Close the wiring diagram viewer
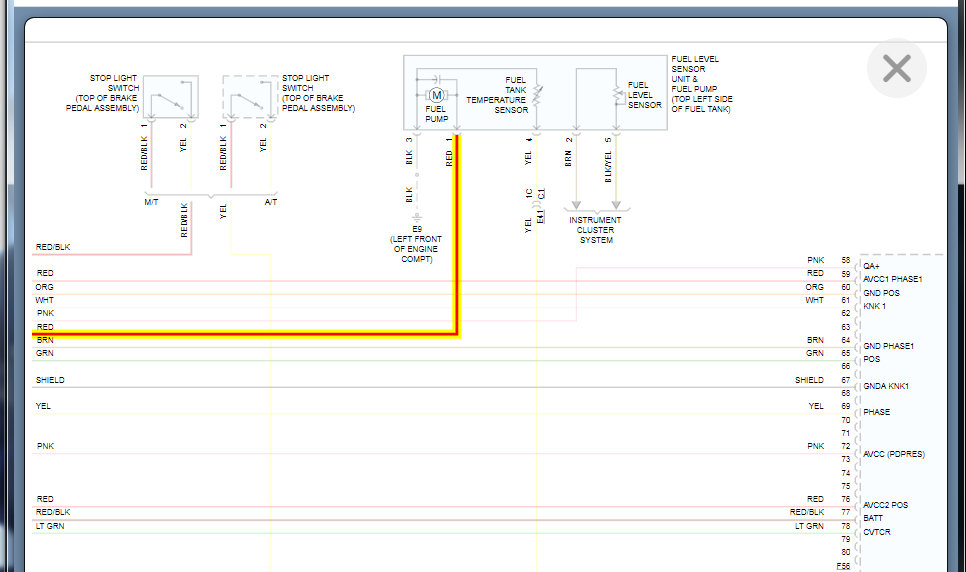The image size is (966, 572). [x=896, y=68]
